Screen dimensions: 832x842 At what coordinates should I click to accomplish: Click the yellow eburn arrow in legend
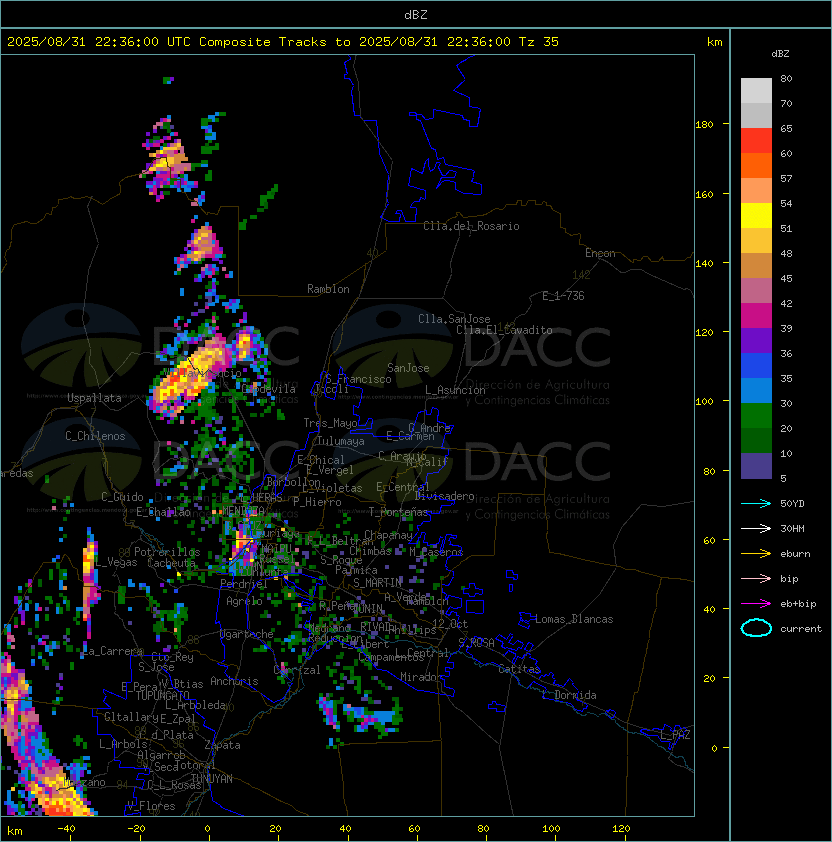pos(756,554)
